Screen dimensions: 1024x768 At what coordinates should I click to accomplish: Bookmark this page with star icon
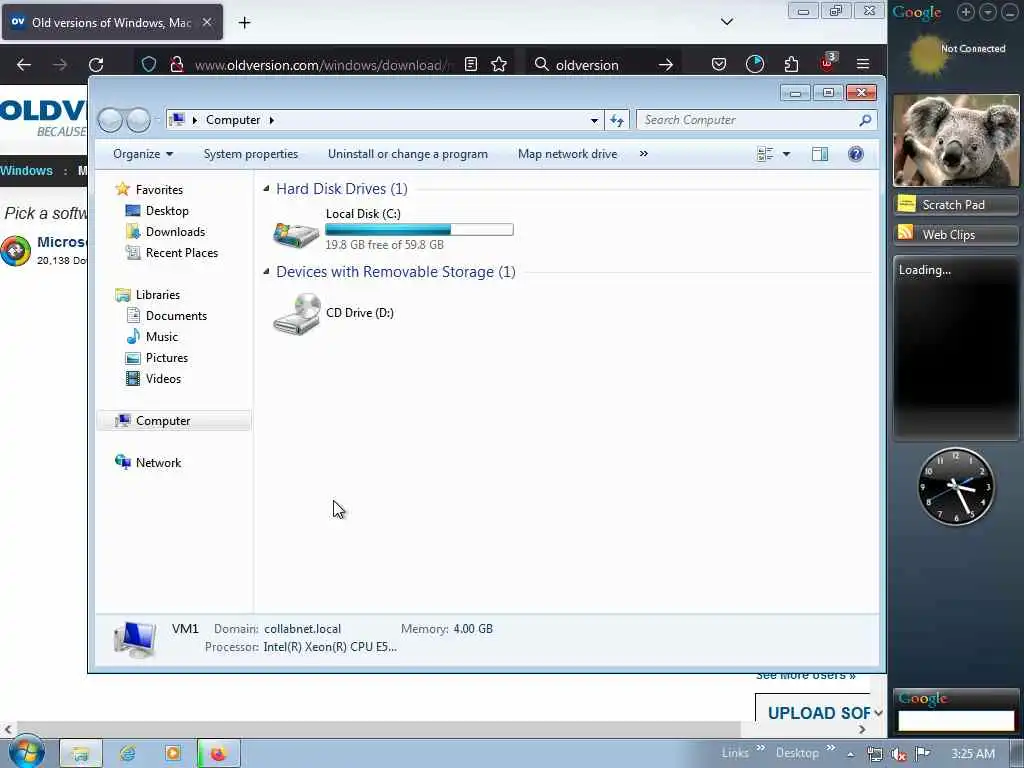pos(499,64)
